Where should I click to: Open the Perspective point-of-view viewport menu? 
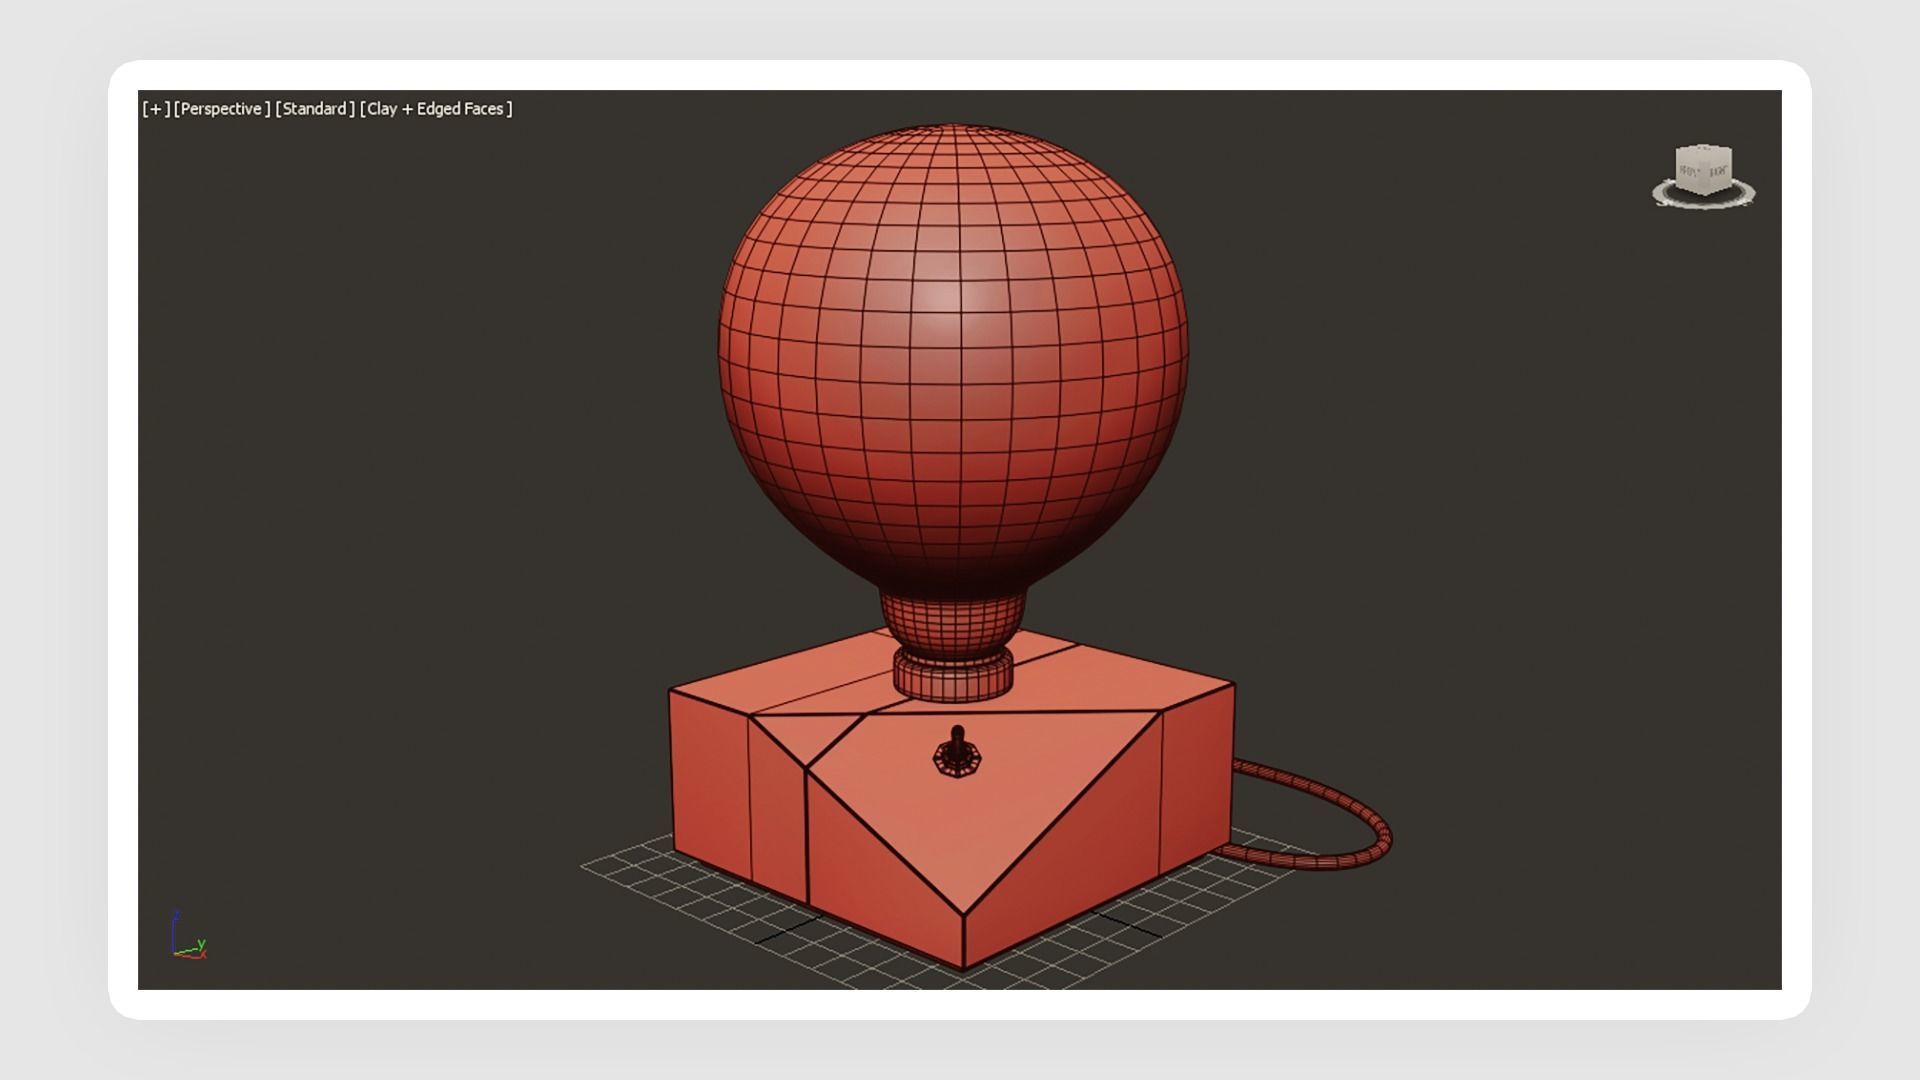tap(221, 109)
